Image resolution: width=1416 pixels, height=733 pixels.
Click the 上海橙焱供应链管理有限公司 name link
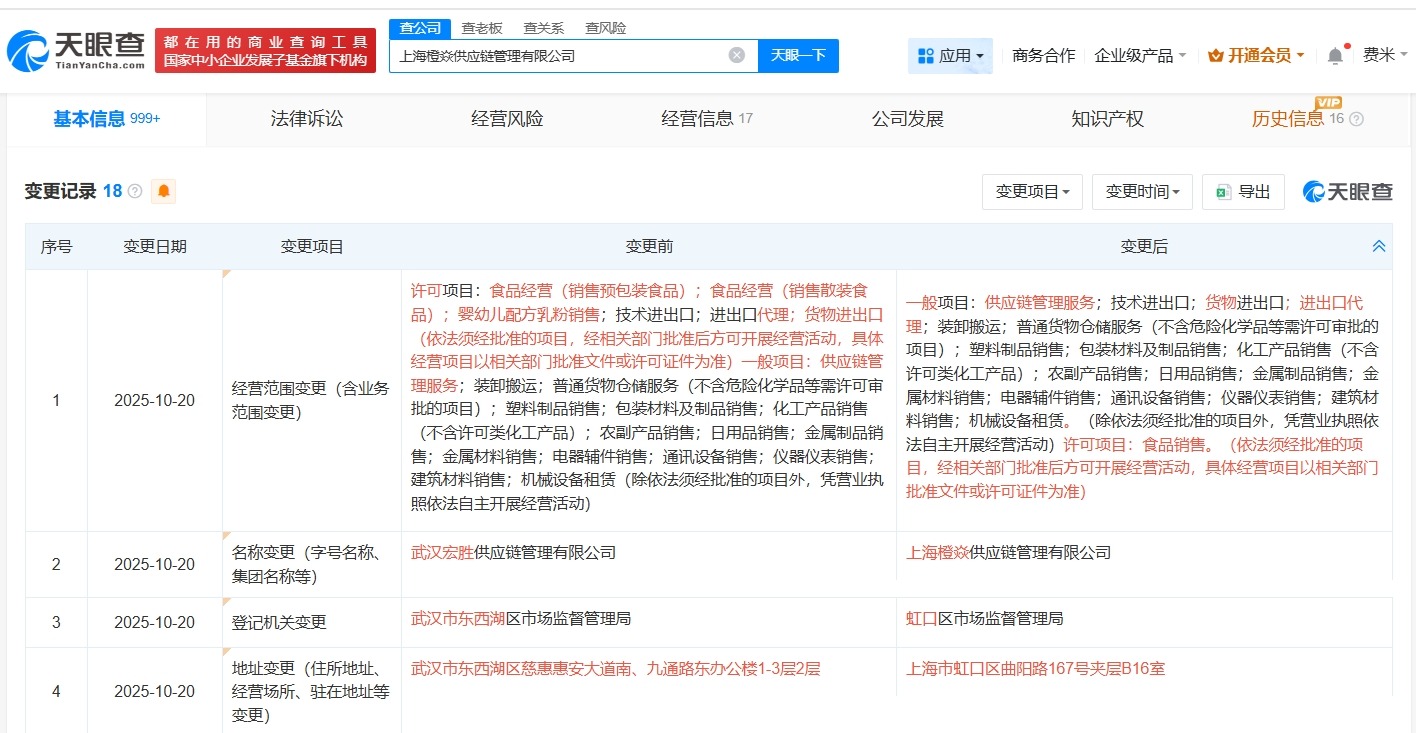coord(1010,551)
